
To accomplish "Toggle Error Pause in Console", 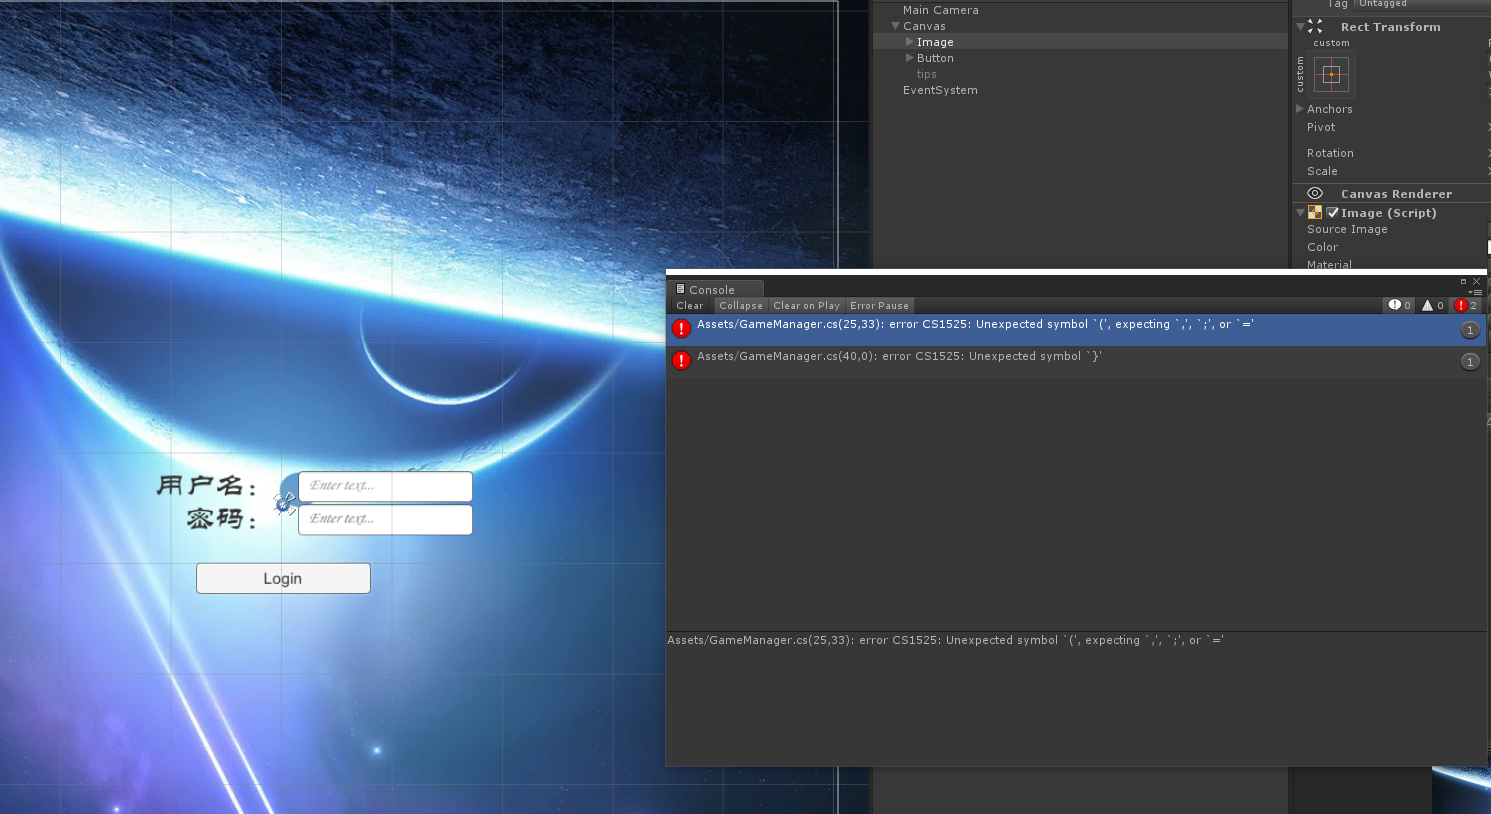I will [x=879, y=306].
